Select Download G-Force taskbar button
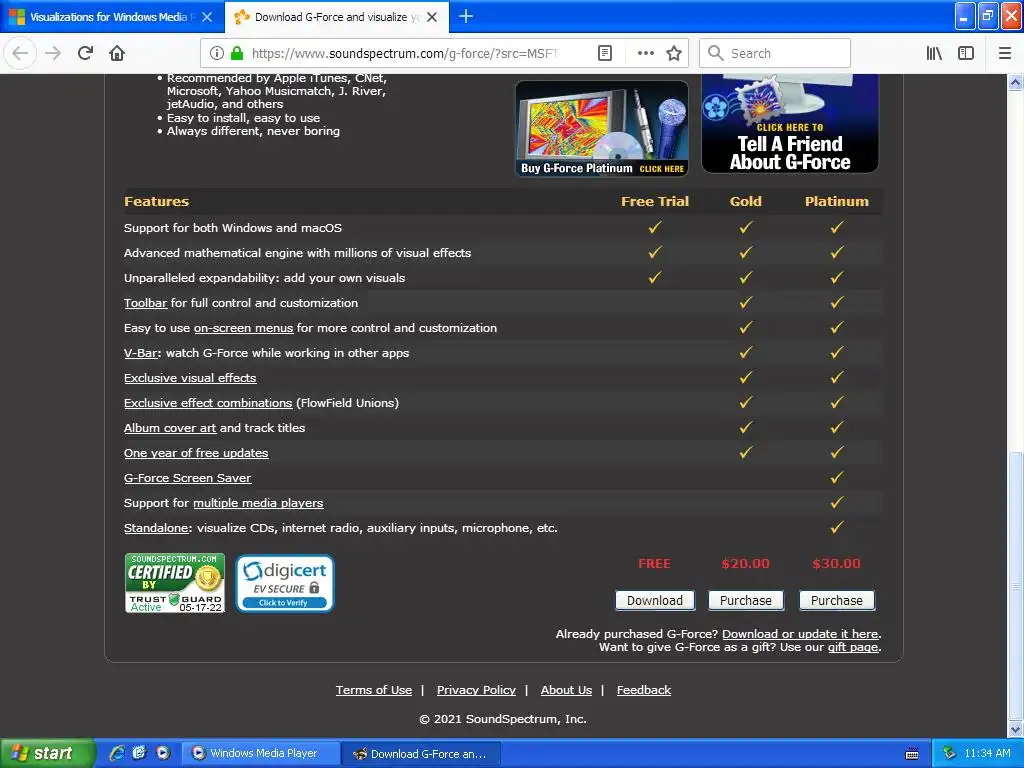This screenshot has width=1024, height=768. click(x=421, y=754)
